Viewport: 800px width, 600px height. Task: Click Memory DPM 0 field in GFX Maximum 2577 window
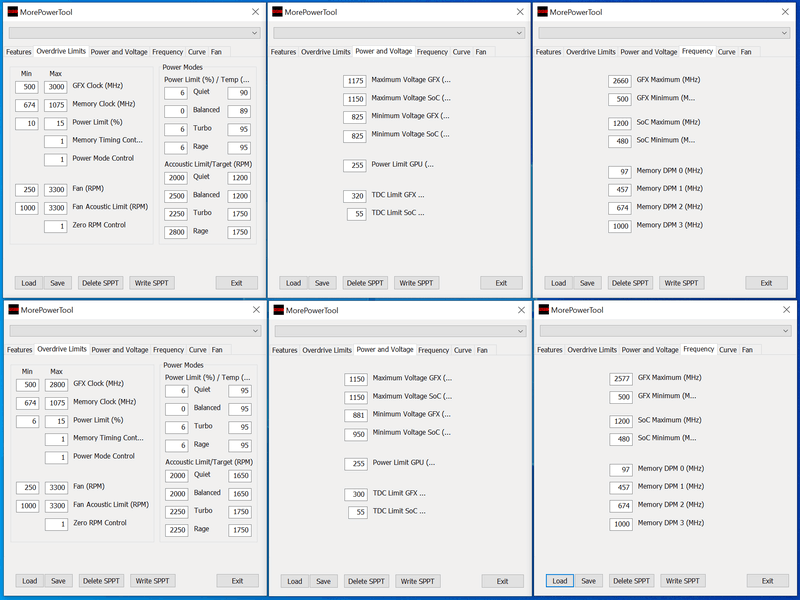[x=621, y=469]
